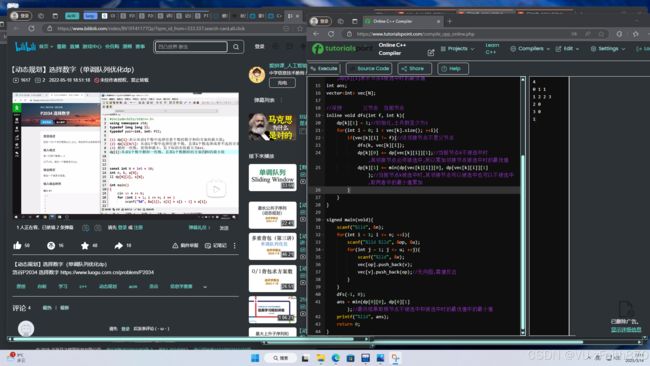Viewport: 650px width, 366px height.
Task: Click the bilibili address bar URL
Action: pyautogui.click(x=151, y=29)
